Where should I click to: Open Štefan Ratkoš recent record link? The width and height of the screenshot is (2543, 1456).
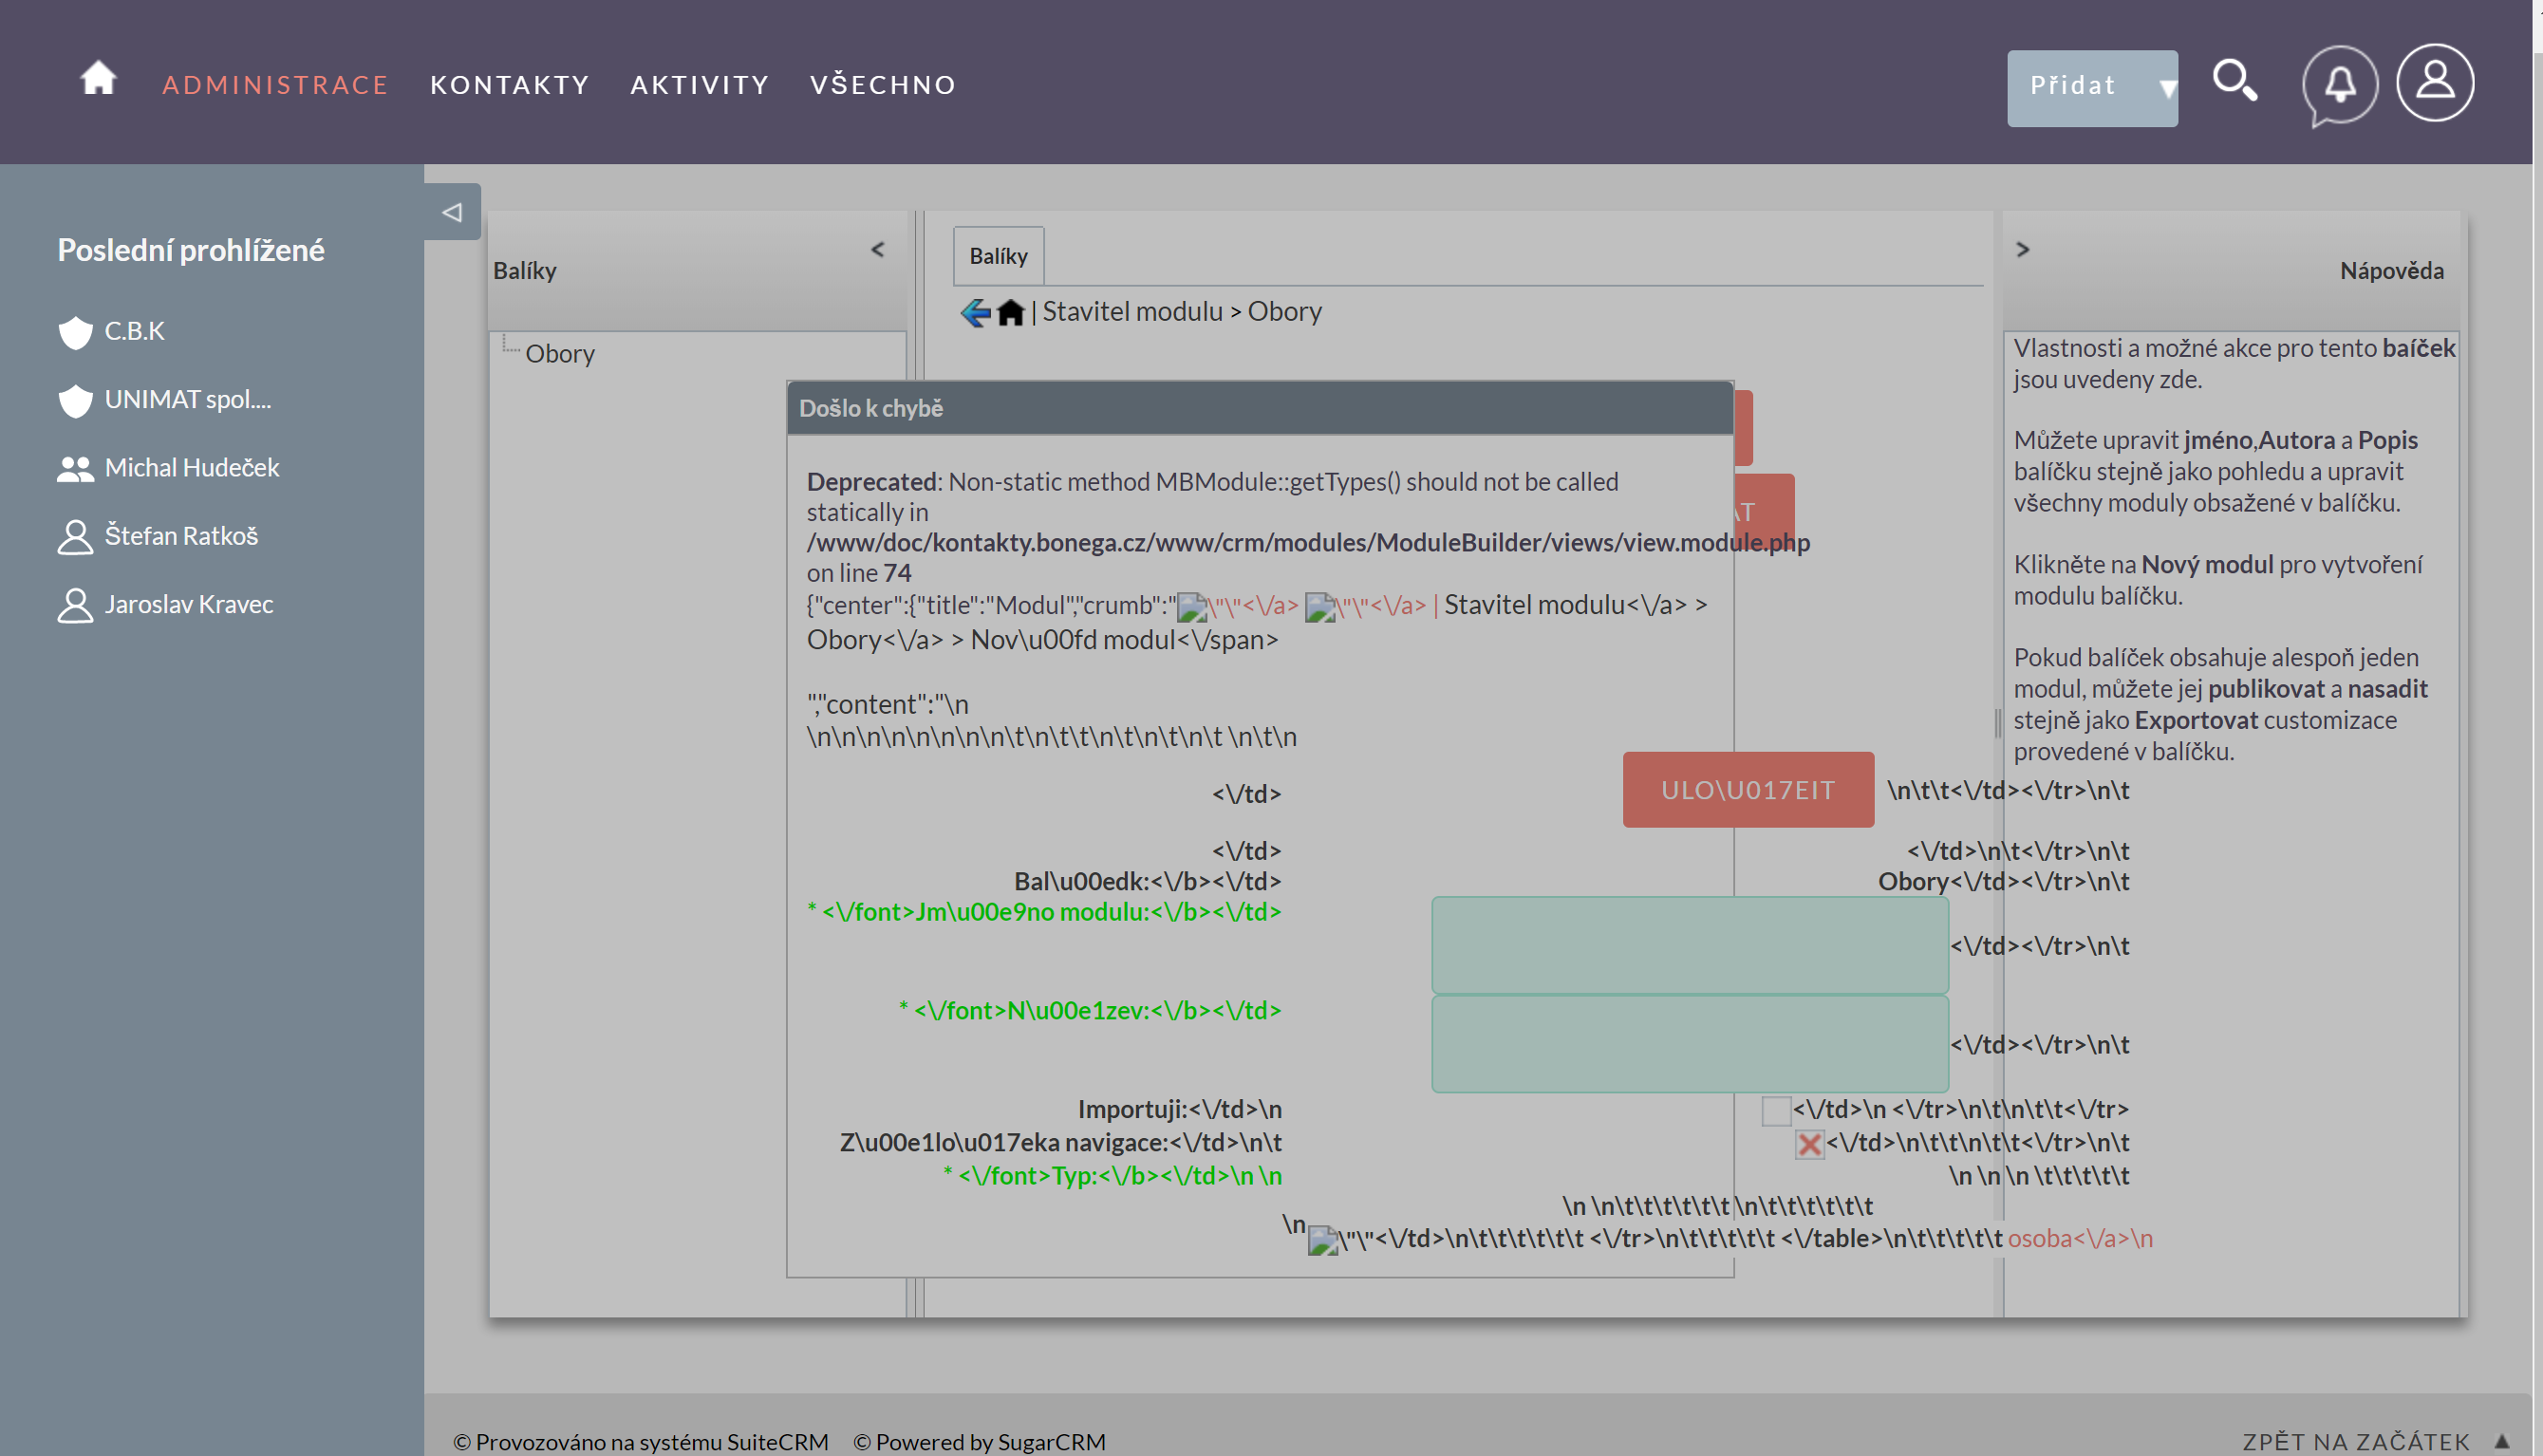[x=181, y=536]
